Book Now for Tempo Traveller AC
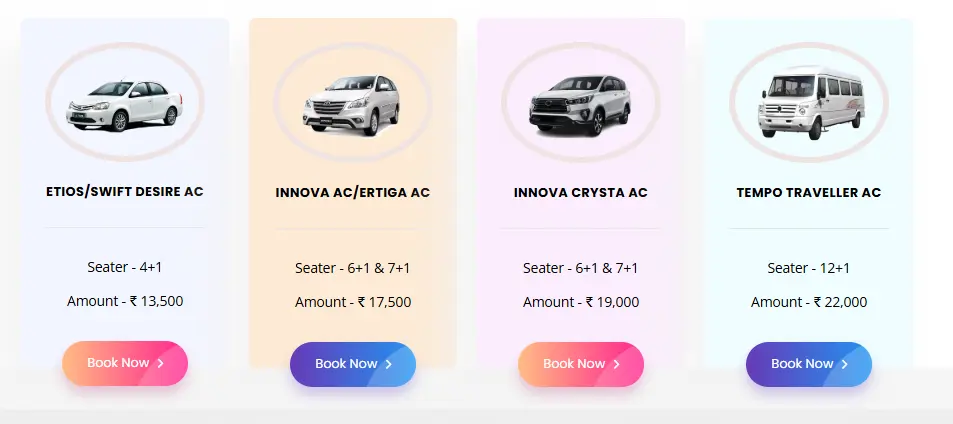 pyautogui.click(x=809, y=364)
